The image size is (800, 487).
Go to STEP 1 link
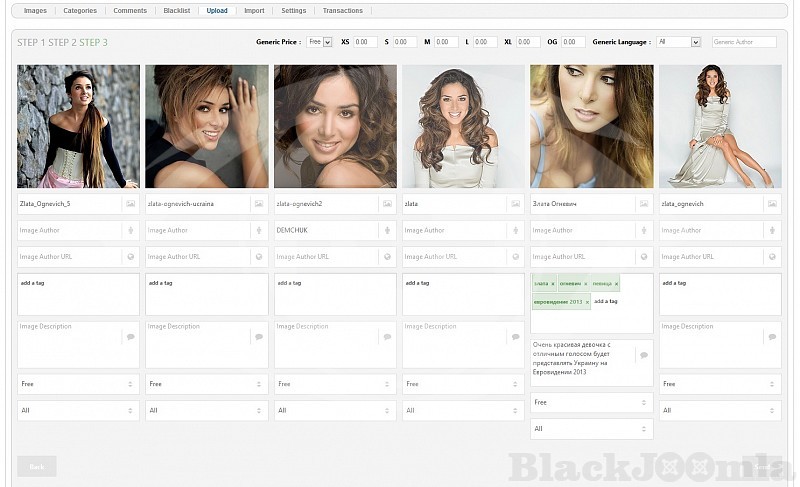click(30, 43)
